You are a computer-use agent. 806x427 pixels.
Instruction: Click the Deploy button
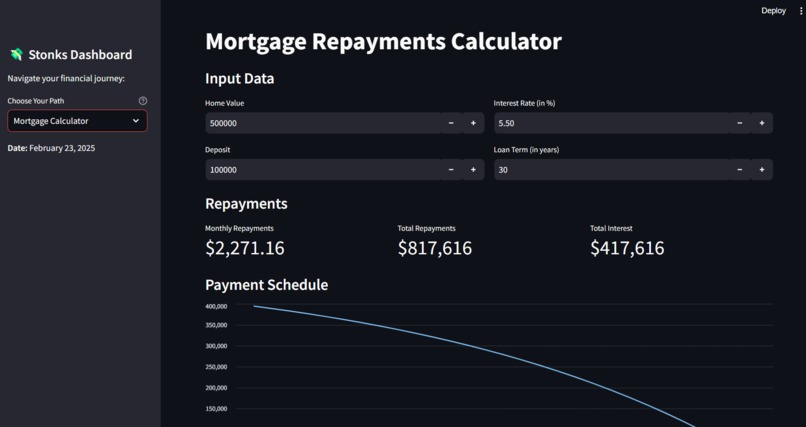coord(773,11)
